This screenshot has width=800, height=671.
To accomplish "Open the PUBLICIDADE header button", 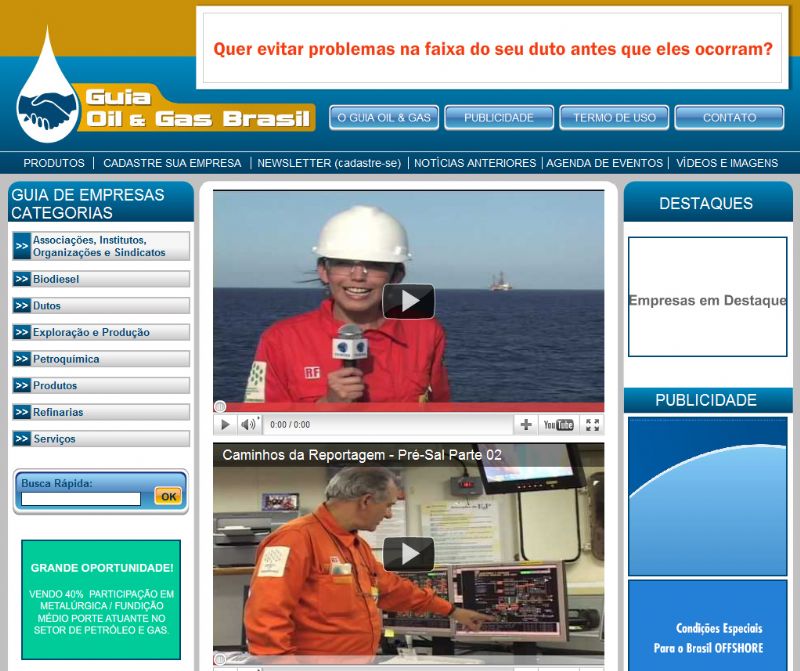I will coord(499,118).
